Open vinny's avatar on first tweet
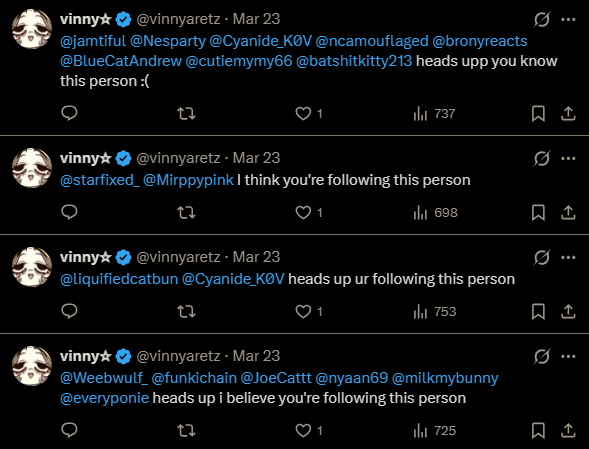The width and height of the screenshot is (589, 449). coord(32,29)
